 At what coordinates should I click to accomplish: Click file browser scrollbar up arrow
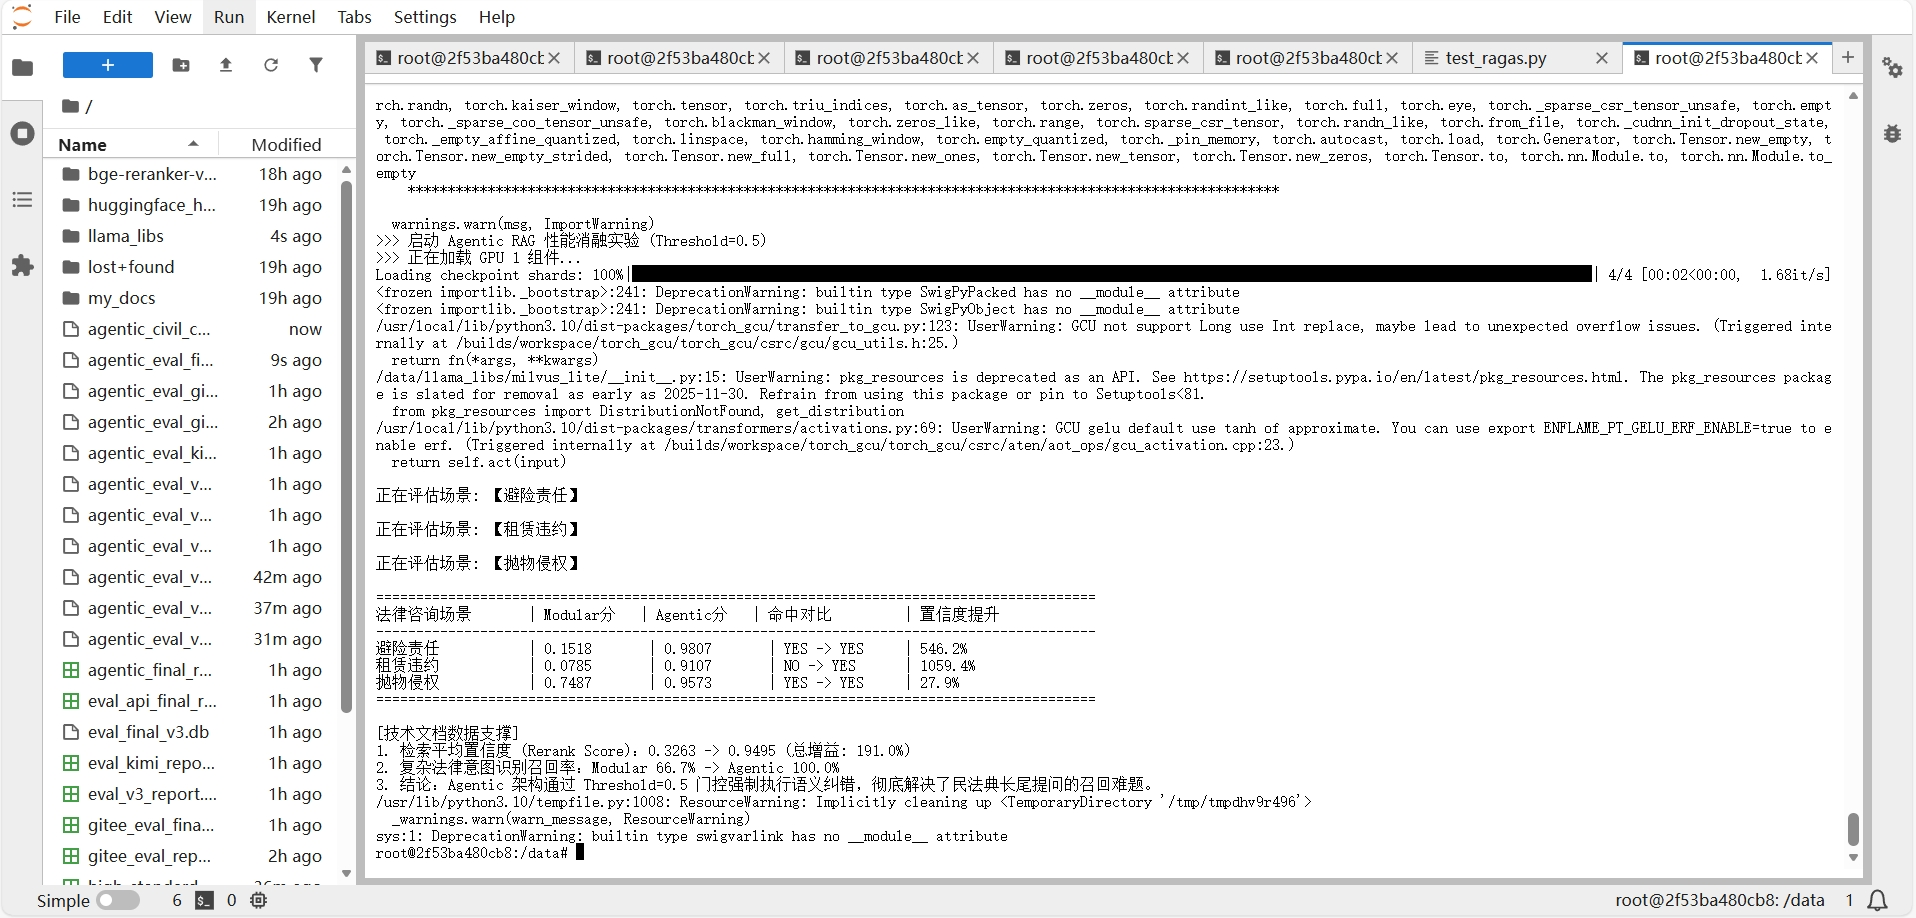(x=347, y=169)
